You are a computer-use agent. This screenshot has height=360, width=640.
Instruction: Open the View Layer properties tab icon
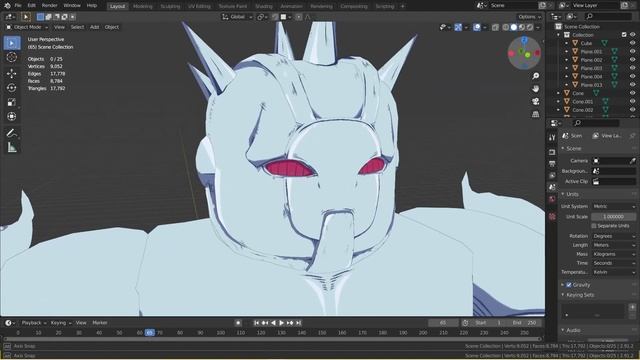pyautogui.click(x=552, y=176)
